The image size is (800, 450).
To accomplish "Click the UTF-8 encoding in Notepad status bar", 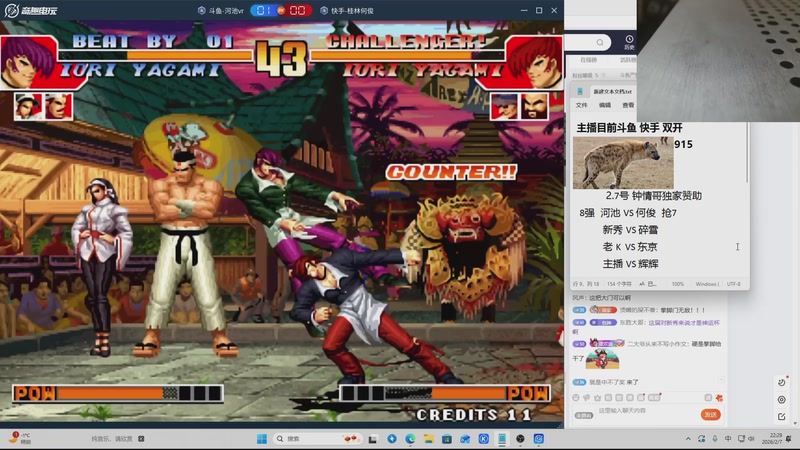I will point(734,284).
